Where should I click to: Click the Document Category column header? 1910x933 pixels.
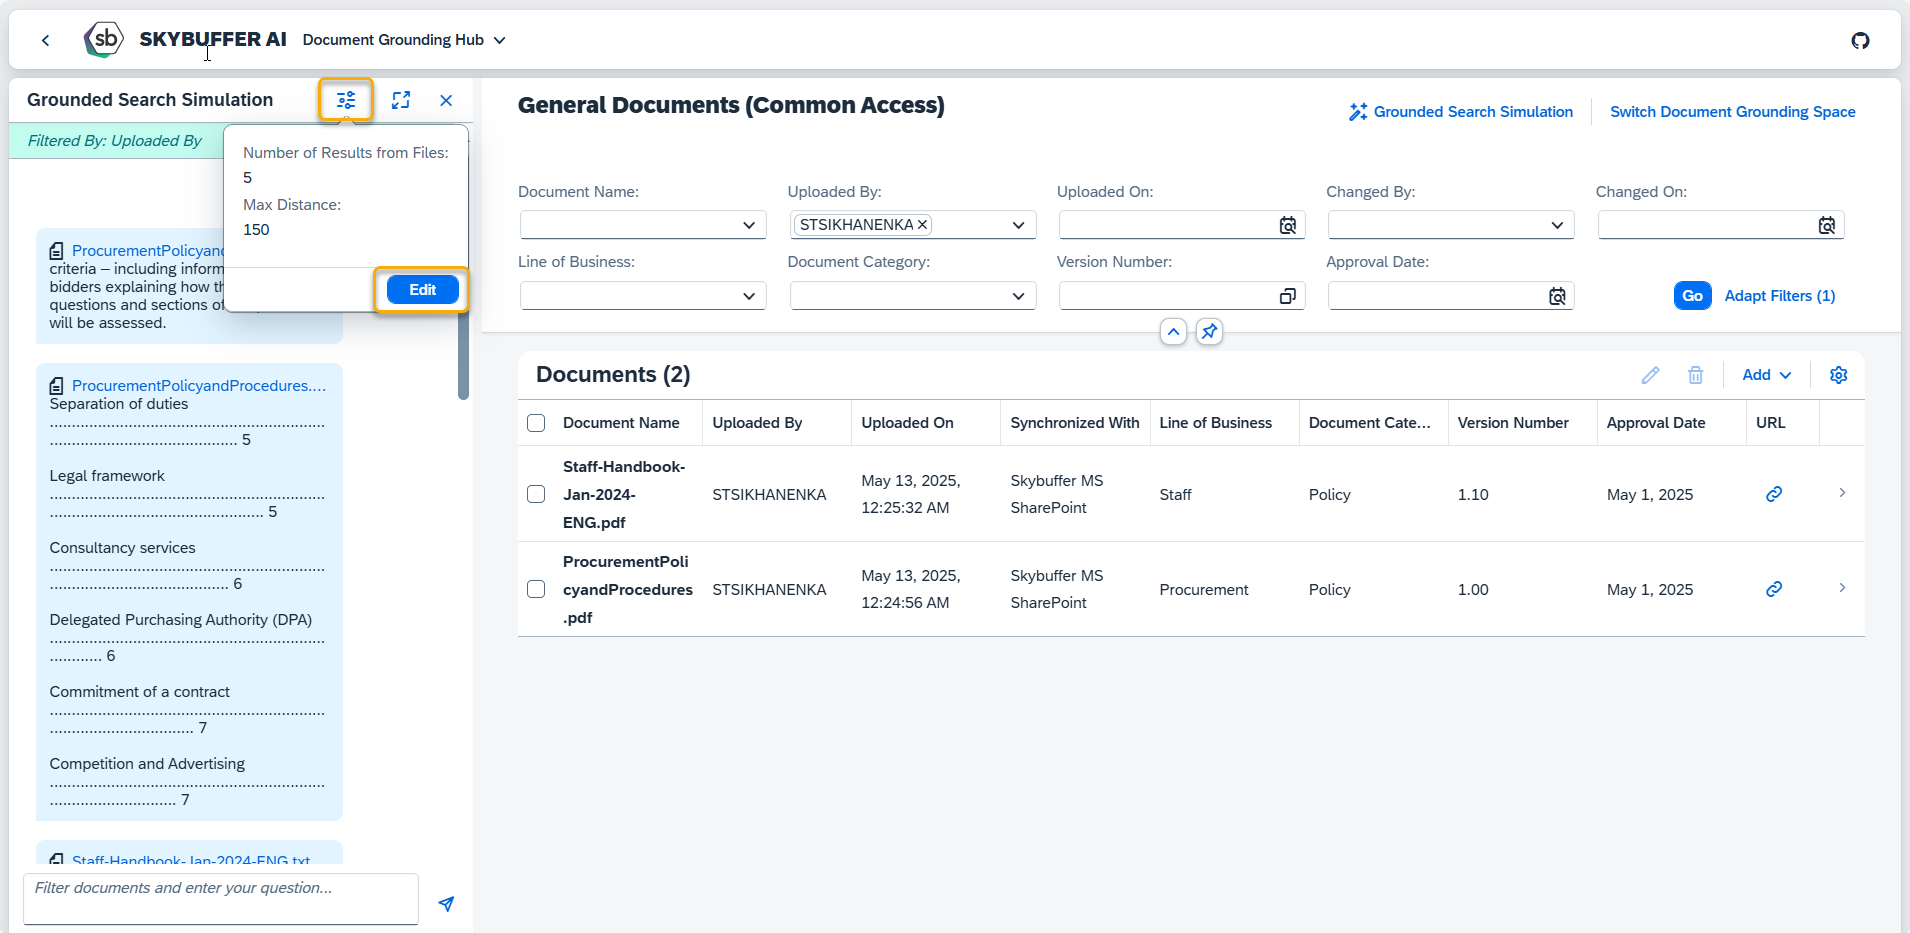point(1369,423)
